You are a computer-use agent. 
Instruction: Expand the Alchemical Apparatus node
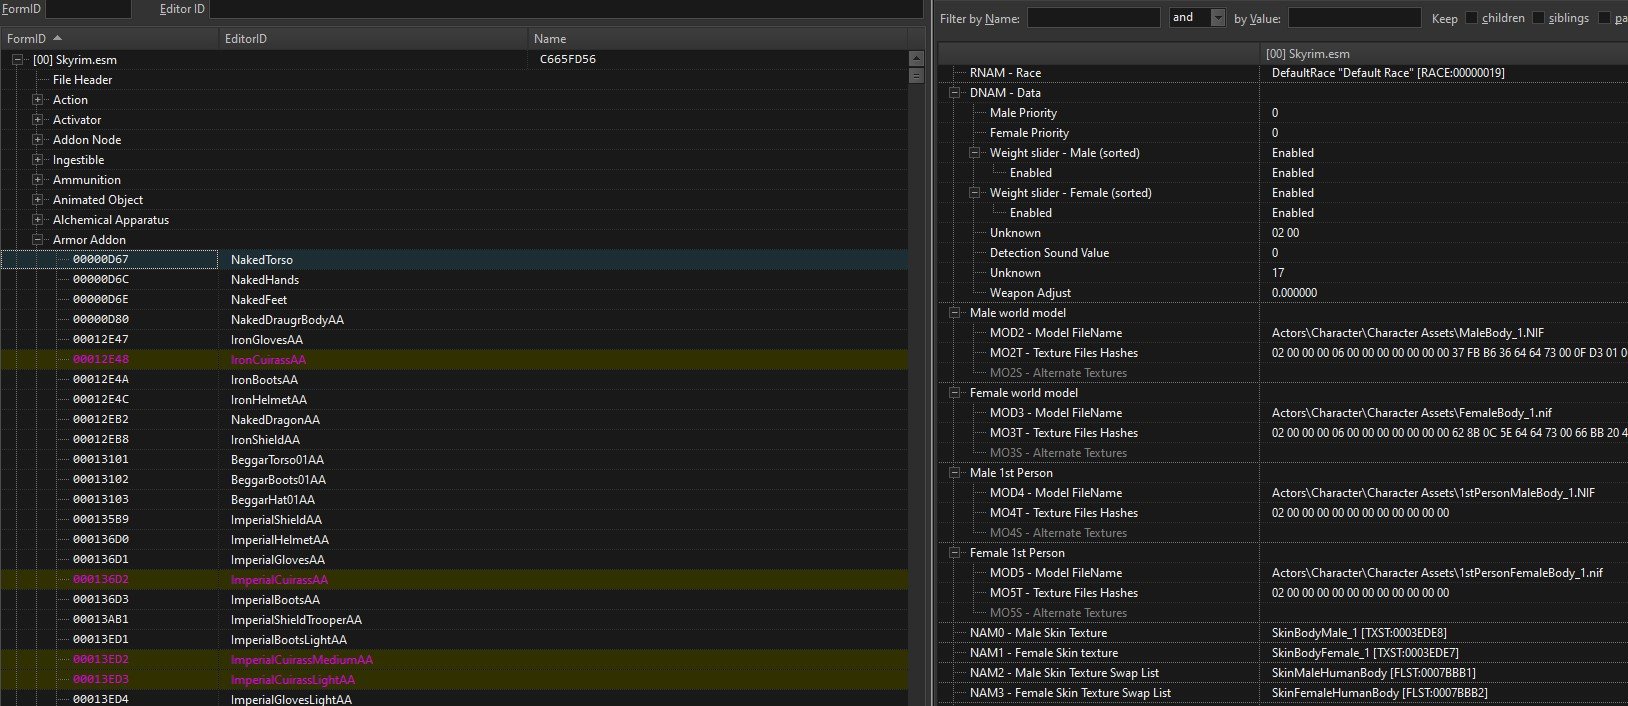click(x=38, y=220)
